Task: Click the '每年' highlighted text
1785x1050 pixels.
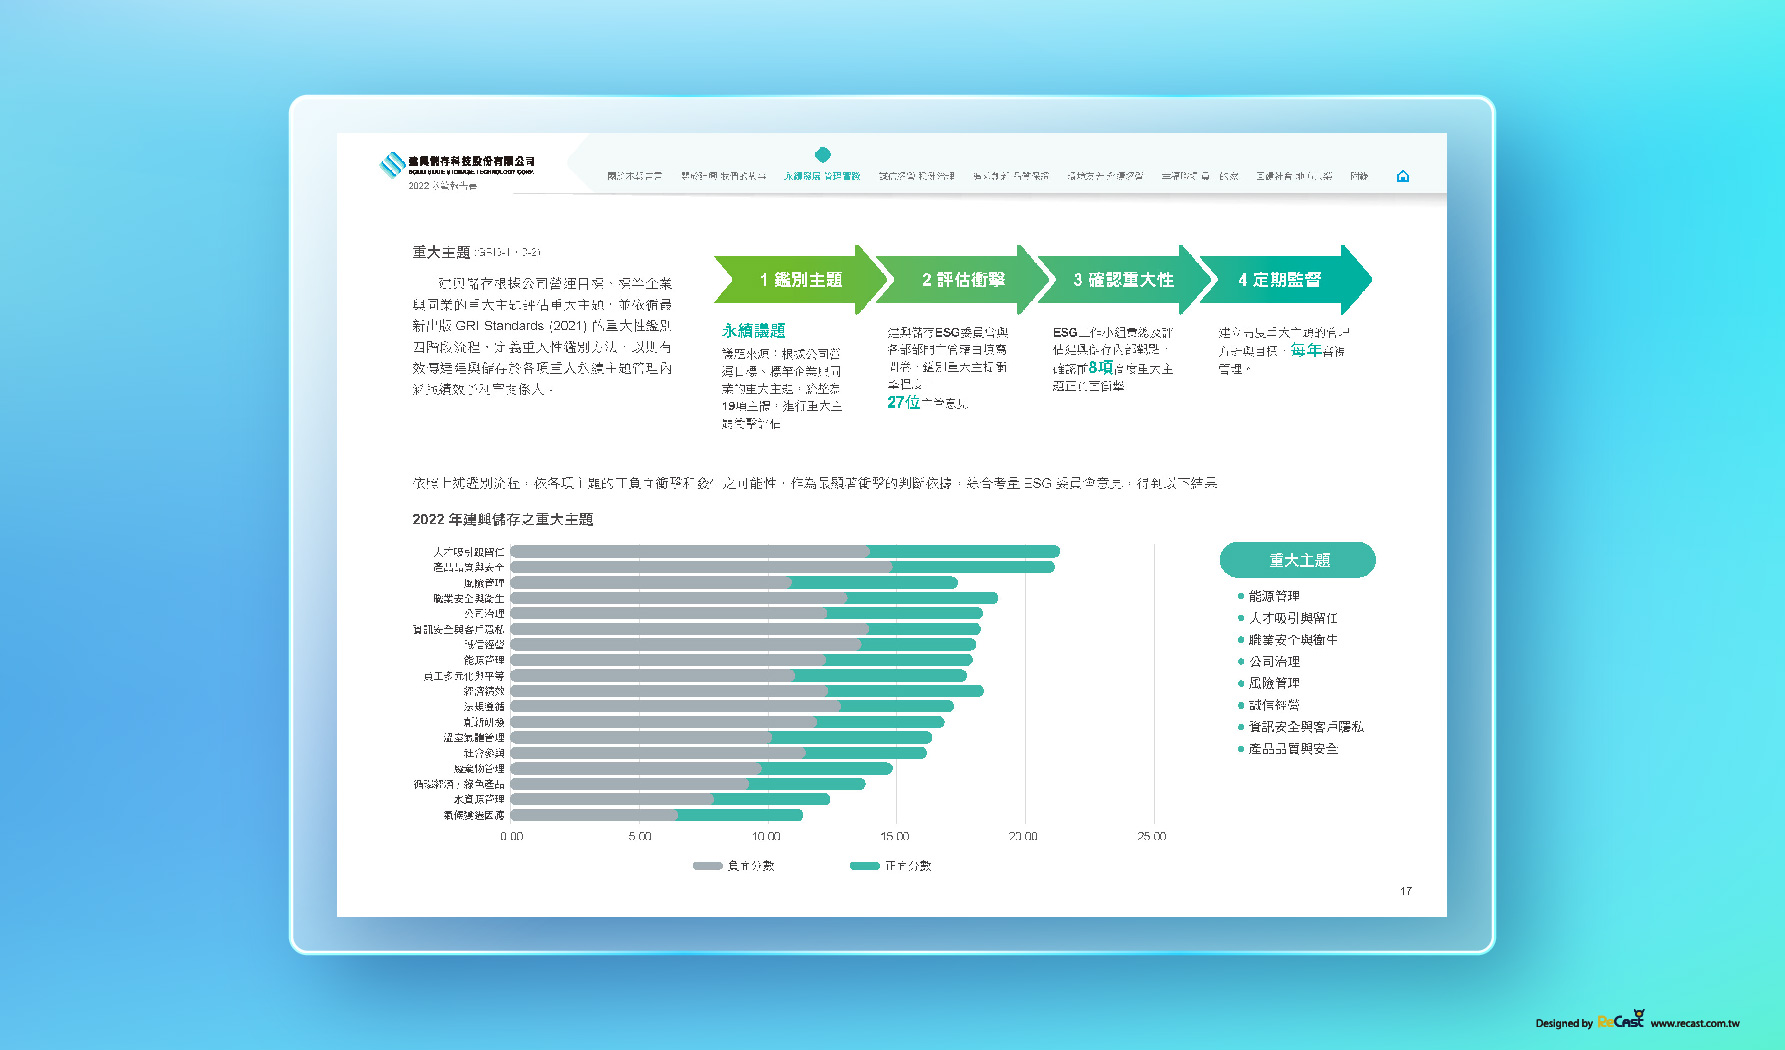Action: coord(1305,350)
